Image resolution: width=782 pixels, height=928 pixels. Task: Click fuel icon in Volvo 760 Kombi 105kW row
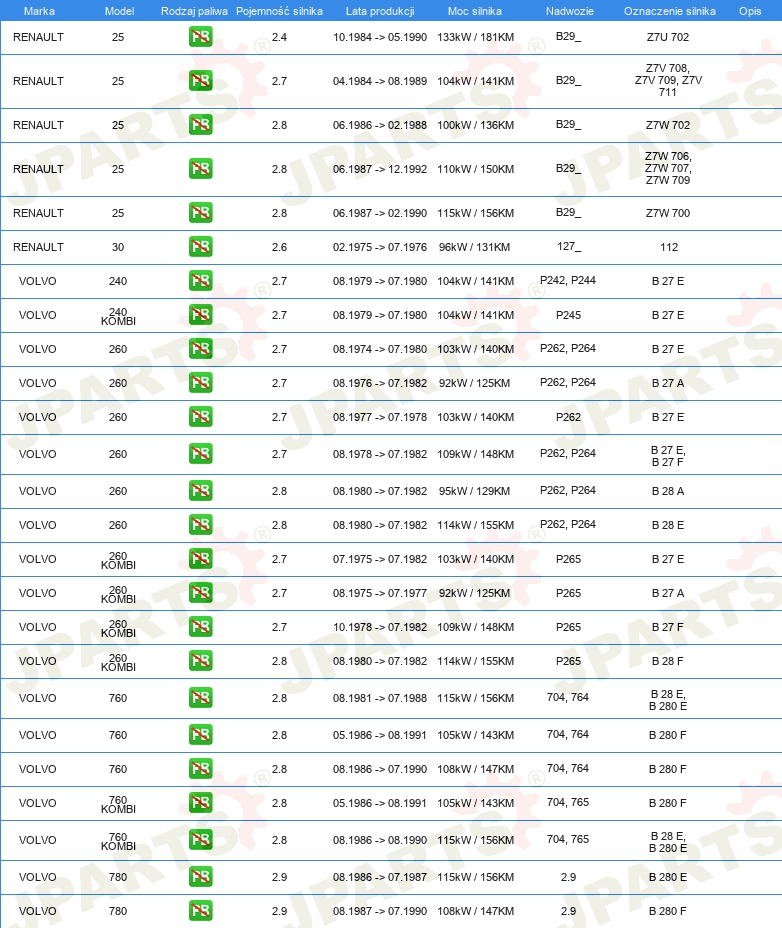(x=201, y=803)
